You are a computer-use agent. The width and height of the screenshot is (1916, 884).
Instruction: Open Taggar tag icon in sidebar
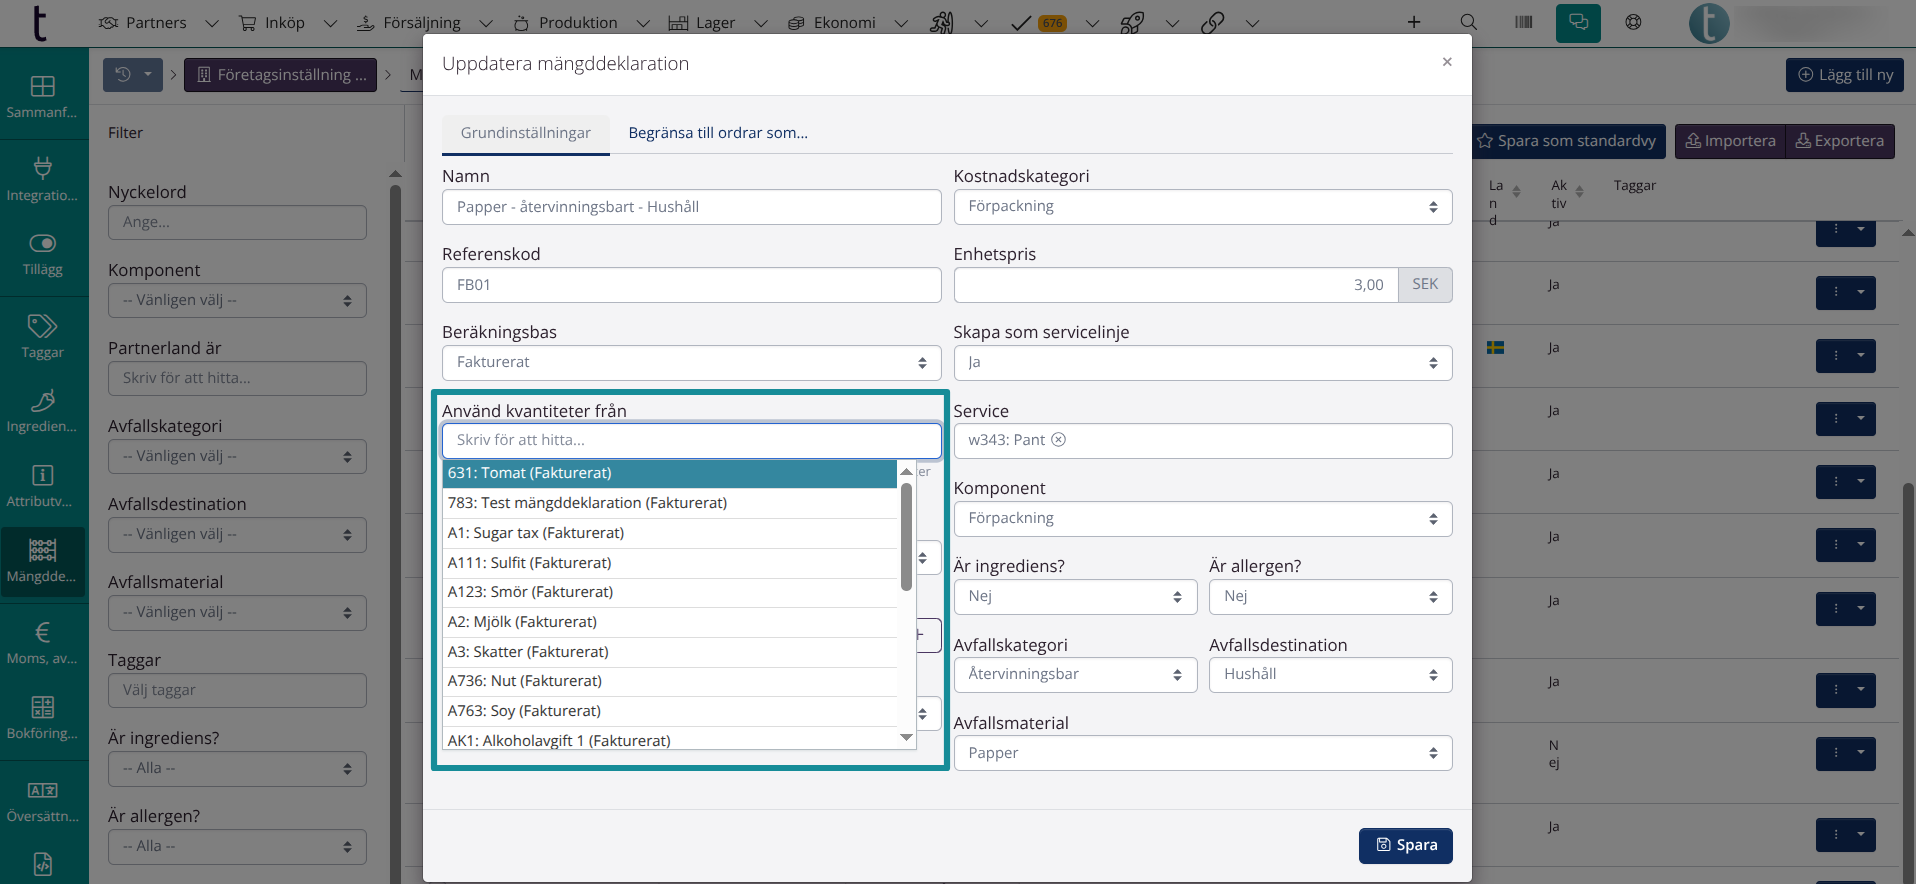[x=42, y=336]
